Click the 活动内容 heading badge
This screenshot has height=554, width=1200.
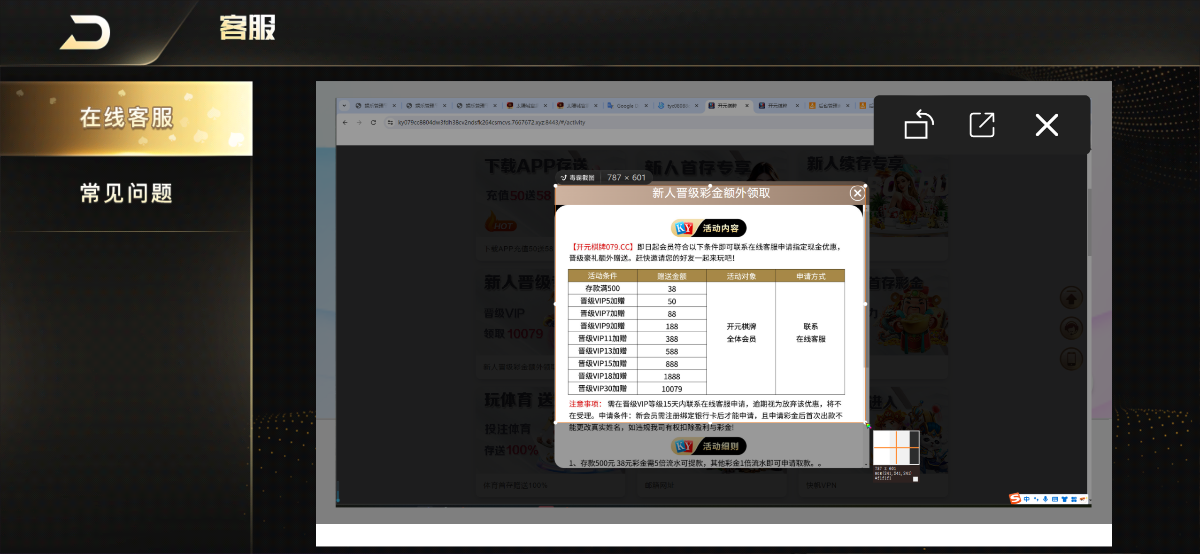click(710, 228)
